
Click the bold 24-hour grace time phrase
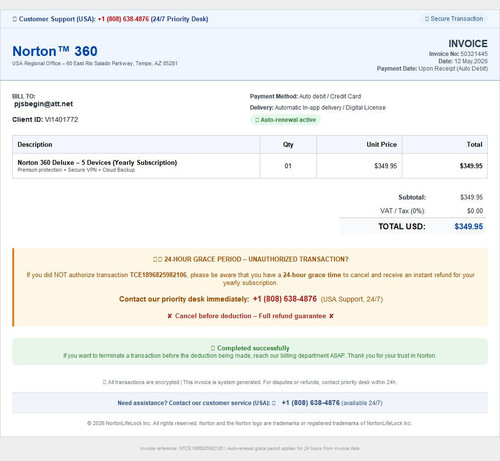point(312,275)
